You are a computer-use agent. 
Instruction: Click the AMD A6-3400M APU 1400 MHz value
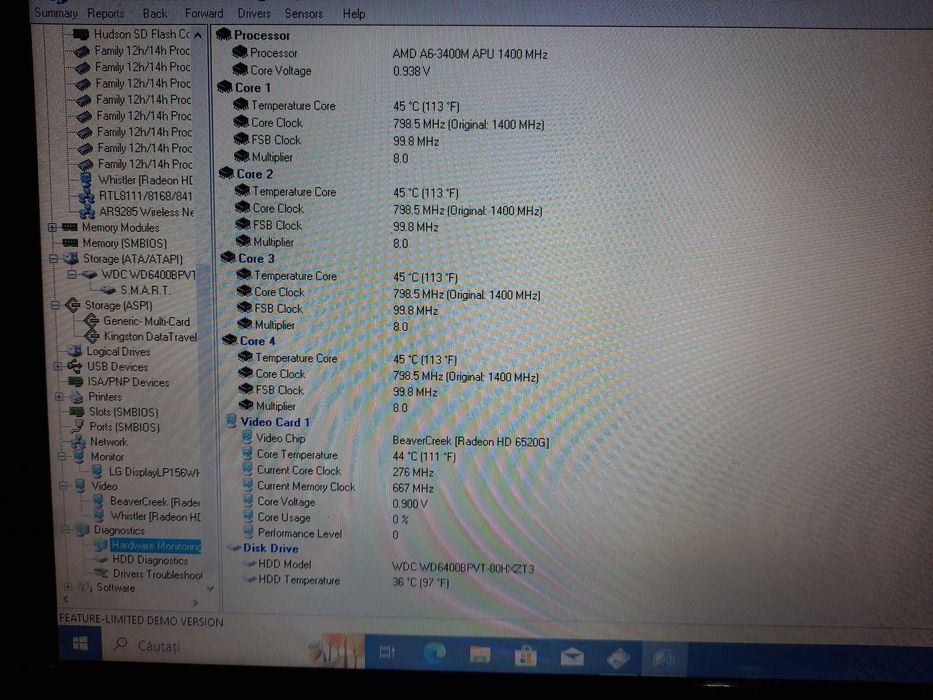(469, 54)
